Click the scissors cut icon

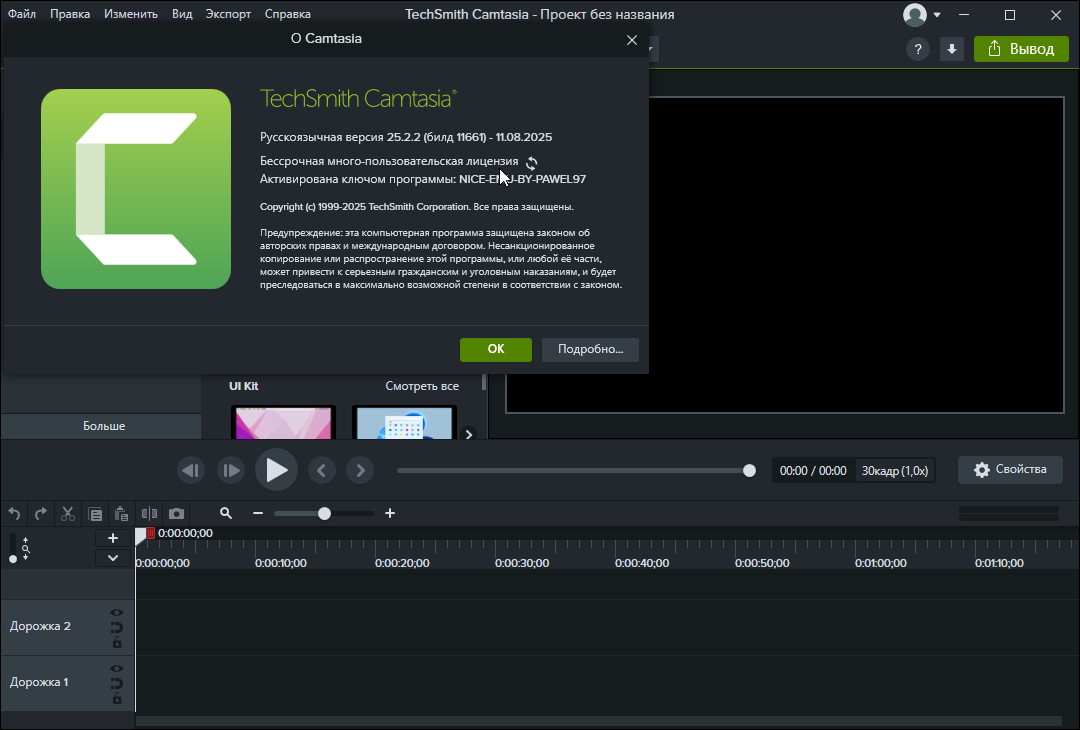tap(68, 514)
